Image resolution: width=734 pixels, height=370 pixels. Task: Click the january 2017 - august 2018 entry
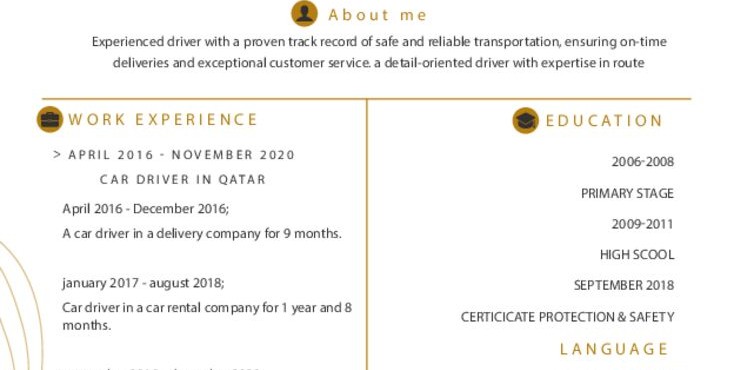[143, 283]
